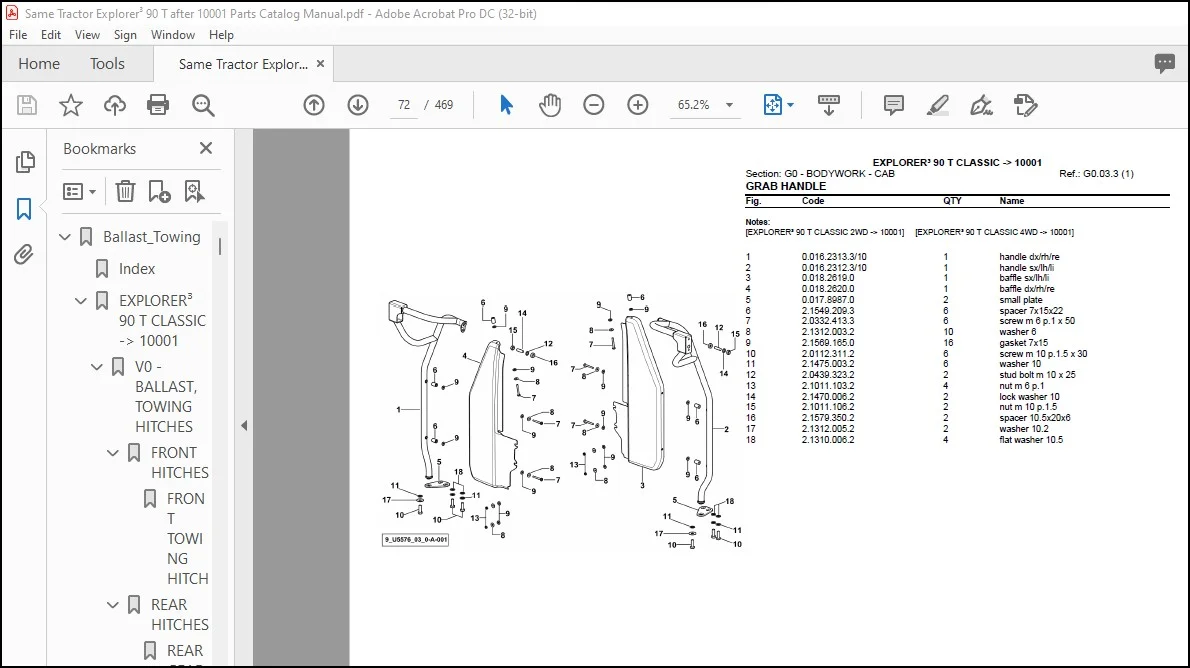
Task: Add the document to starred favorites
Action: (x=71, y=105)
